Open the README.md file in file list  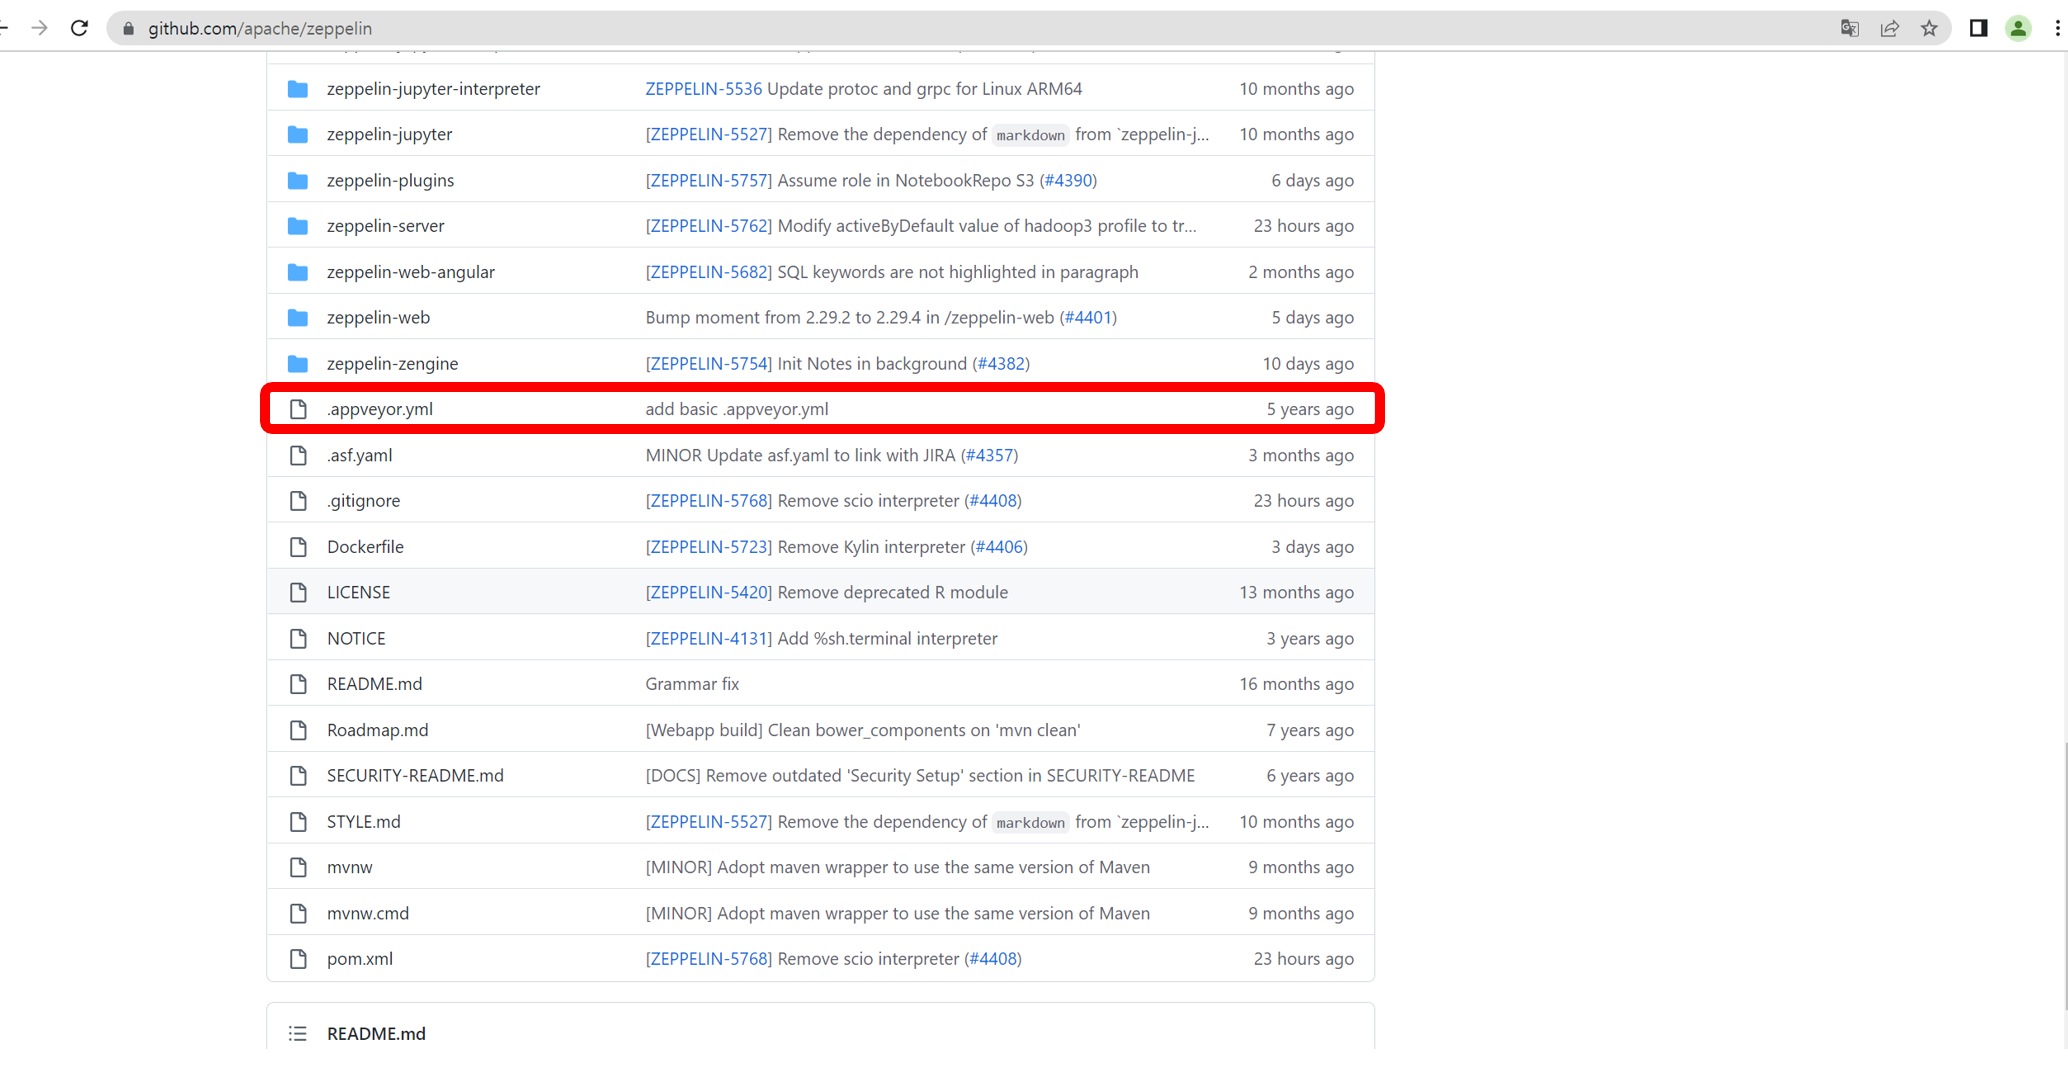click(x=374, y=684)
